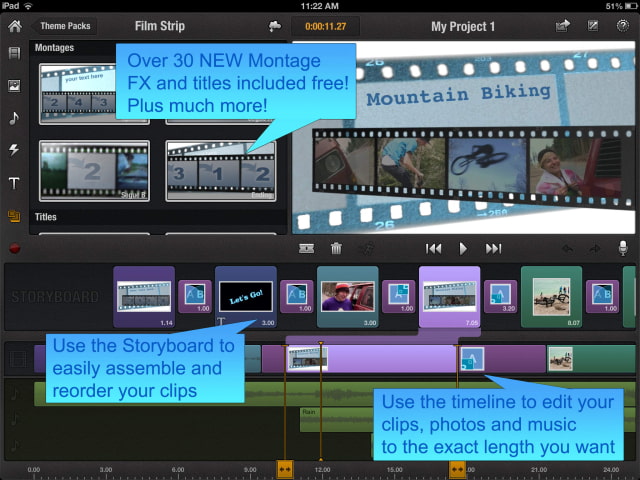640x480 pixels.
Task: Click the split clip razor icon
Action: (x=306, y=249)
